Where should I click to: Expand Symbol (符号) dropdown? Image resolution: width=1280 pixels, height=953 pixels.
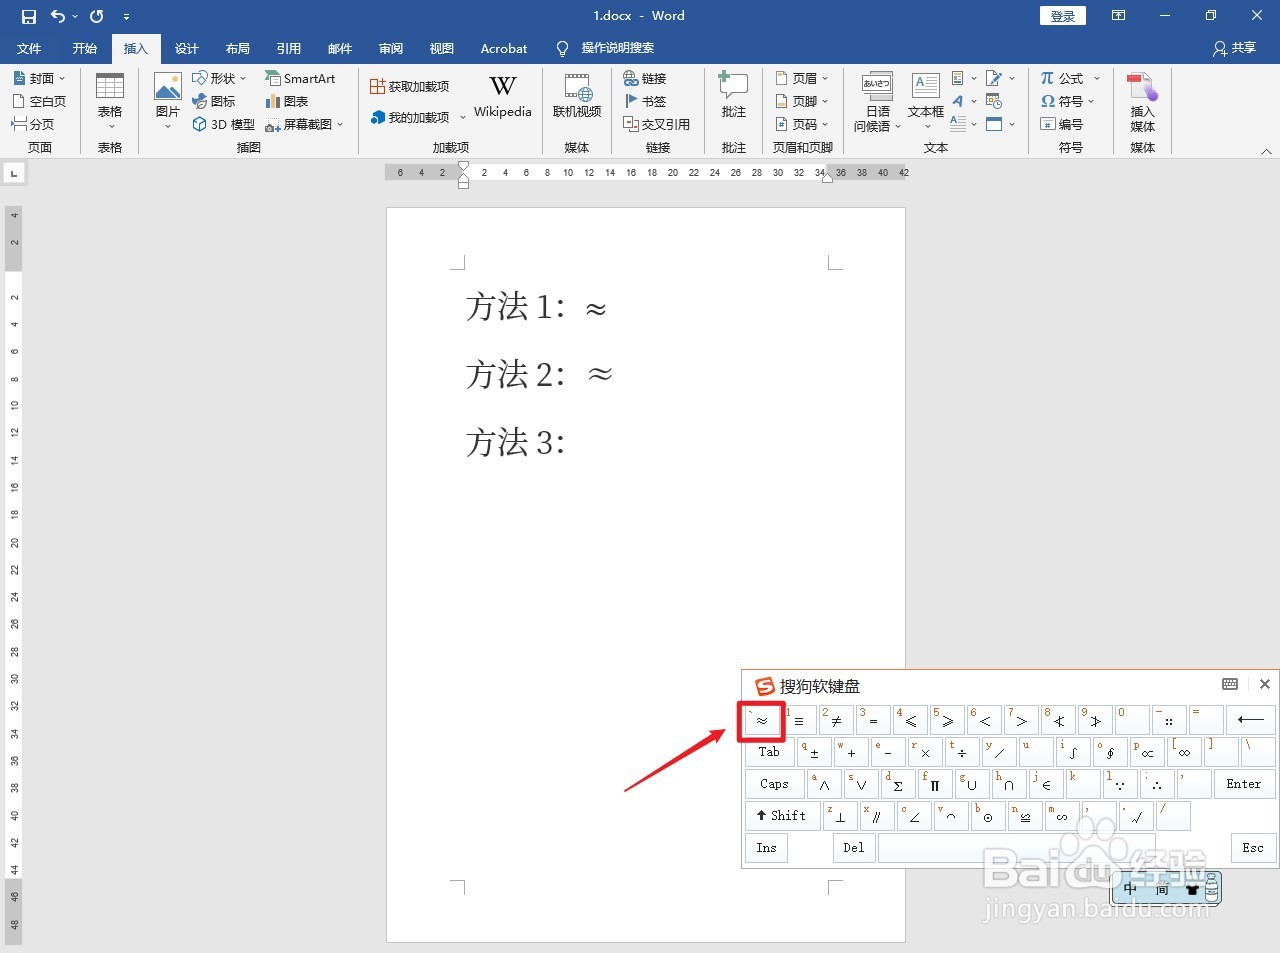click(x=1066, y=101)
